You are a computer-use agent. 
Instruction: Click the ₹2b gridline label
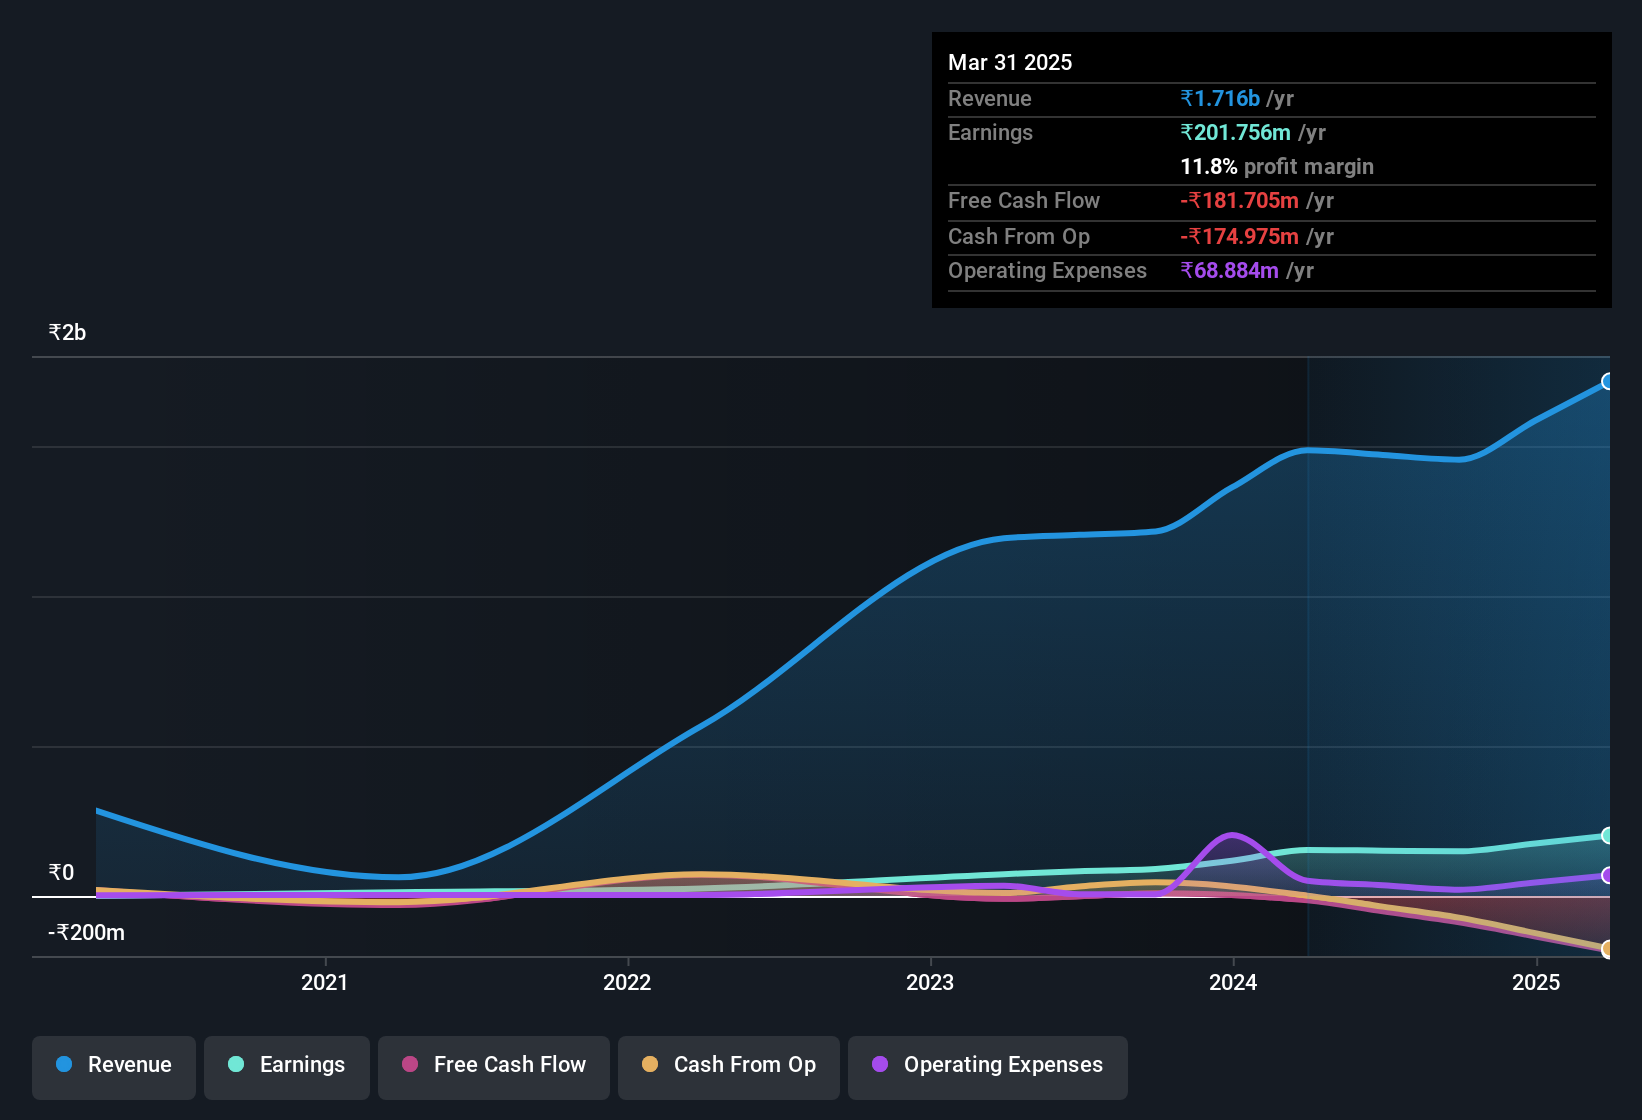coord(65,331)
